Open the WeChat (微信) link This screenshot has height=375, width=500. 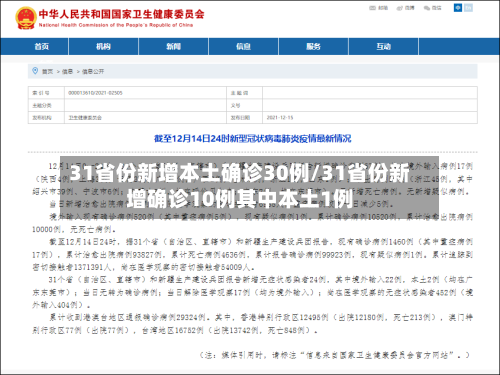(x=432, y=8)
